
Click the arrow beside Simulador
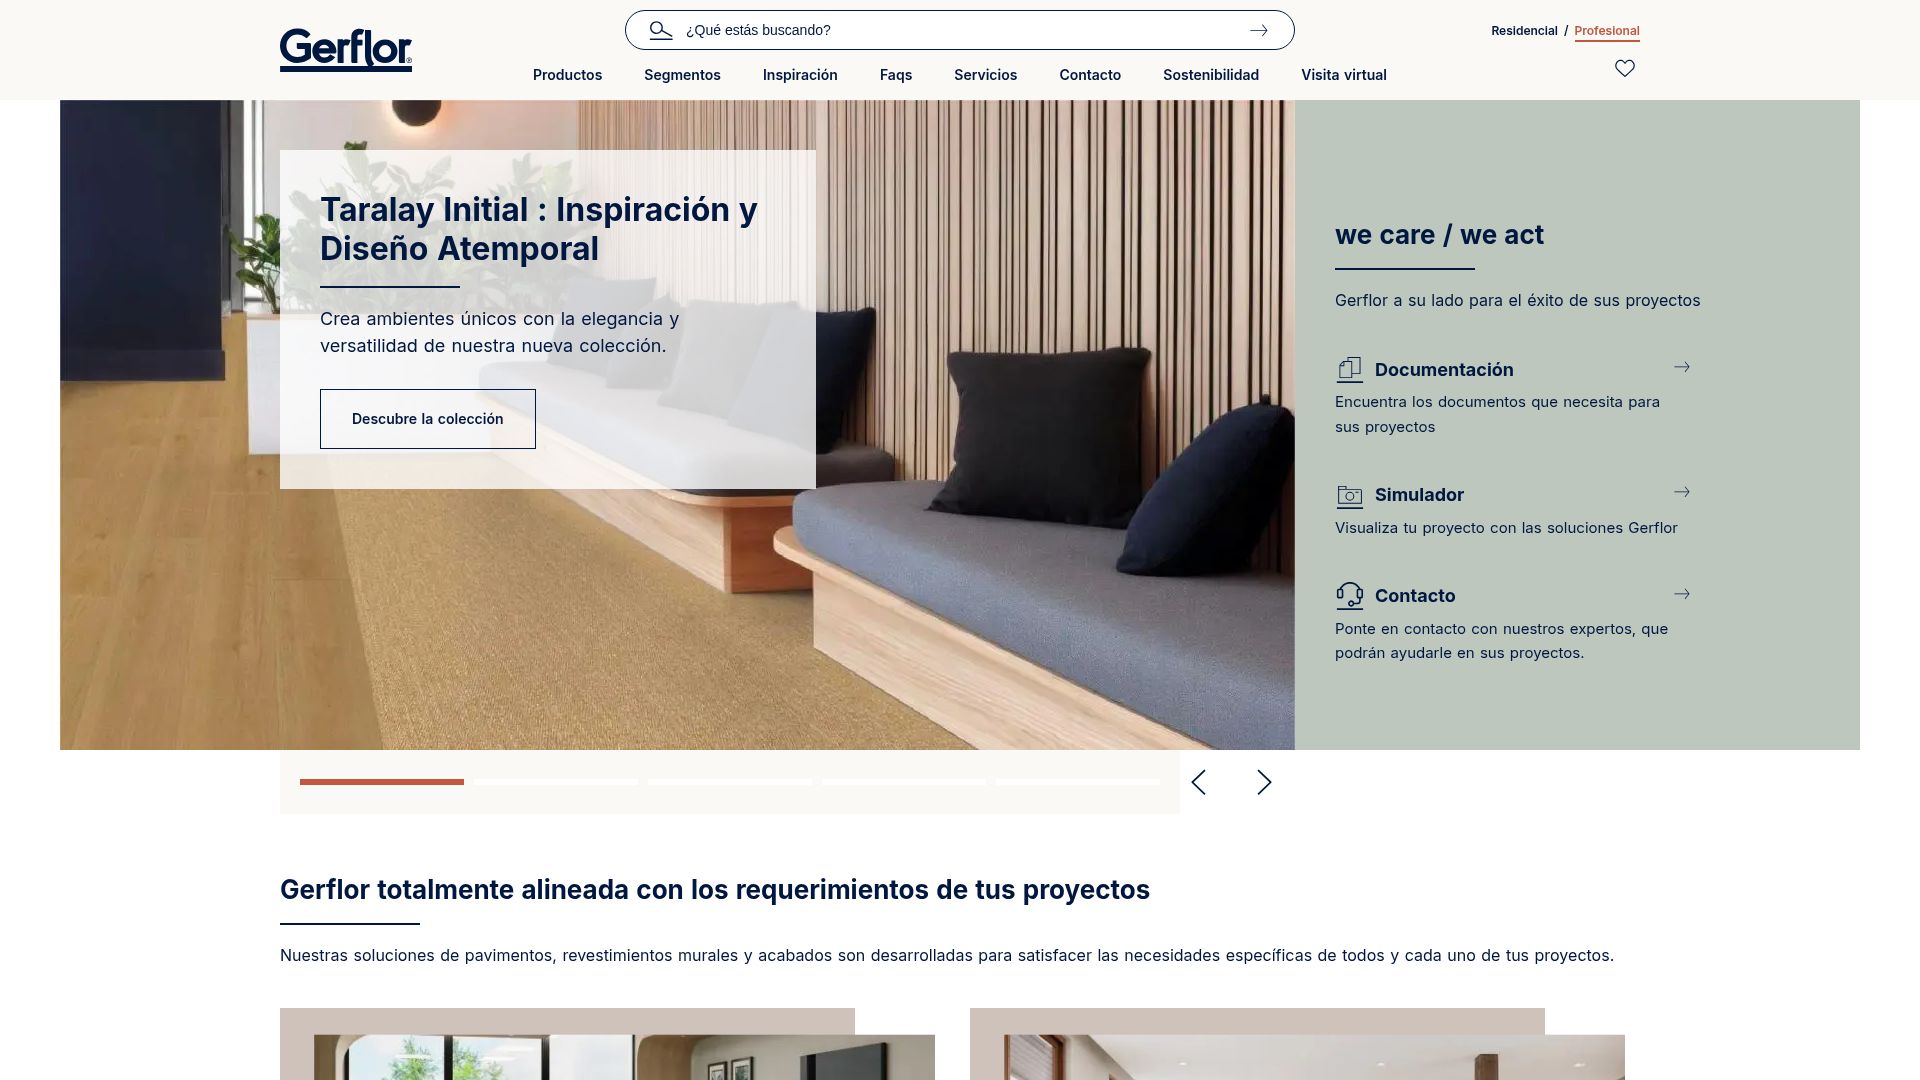click(x=1682, y=492)
